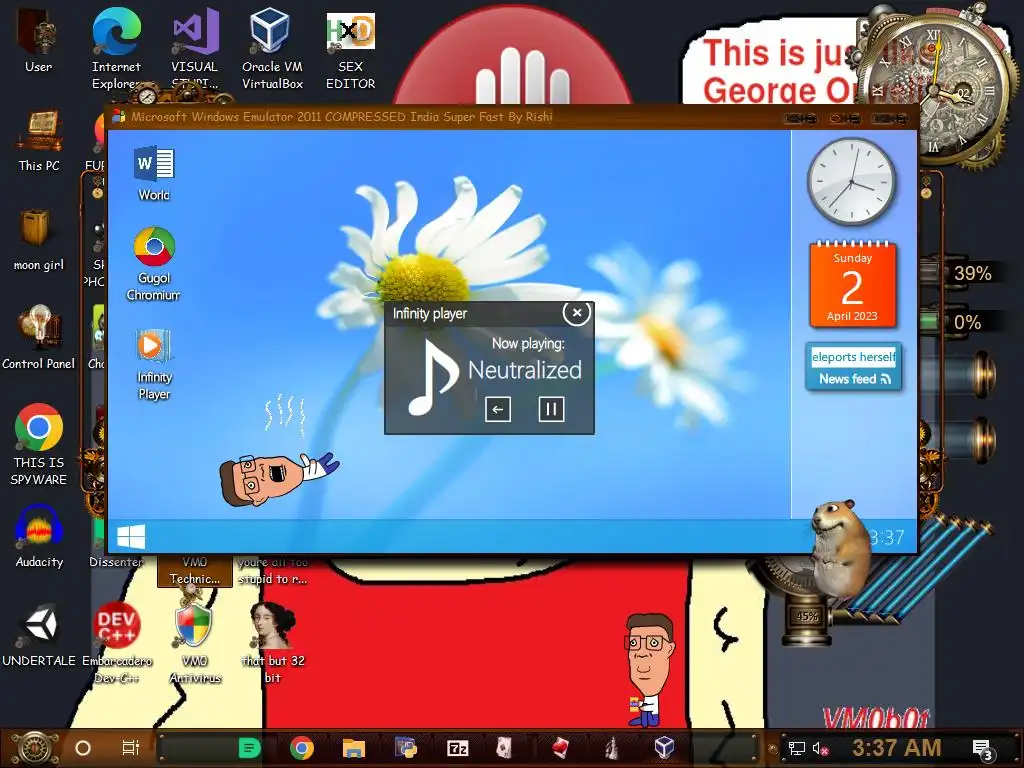This screenshot has width=1024, height=768.
Task: Go to previous track in Infinity player
Action: [498, 409]
